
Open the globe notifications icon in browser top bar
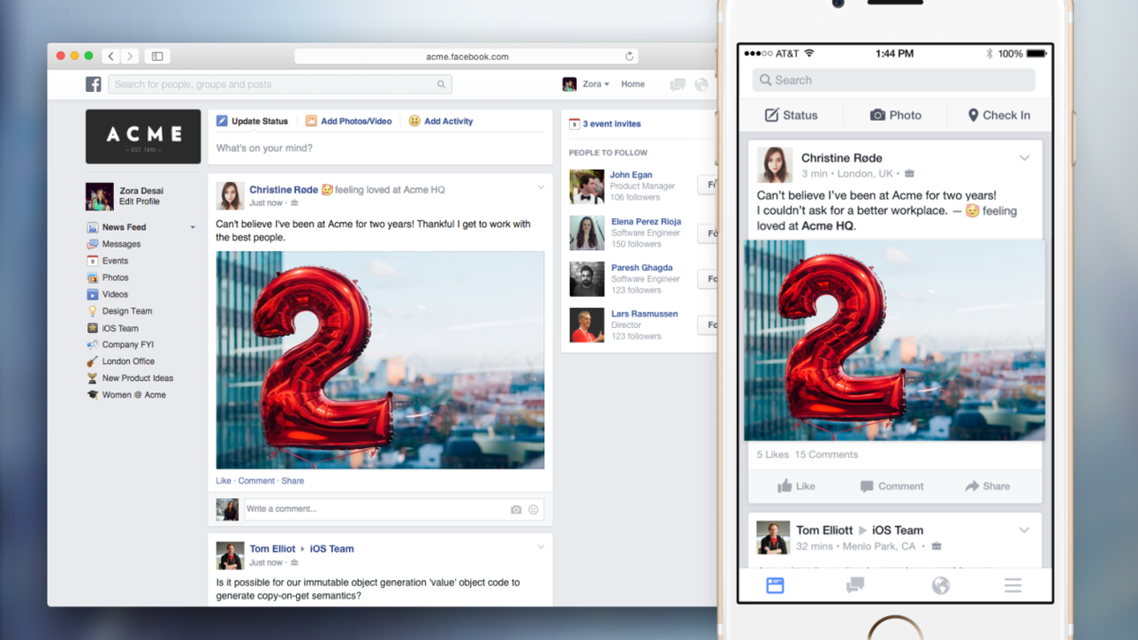[701, 85]
